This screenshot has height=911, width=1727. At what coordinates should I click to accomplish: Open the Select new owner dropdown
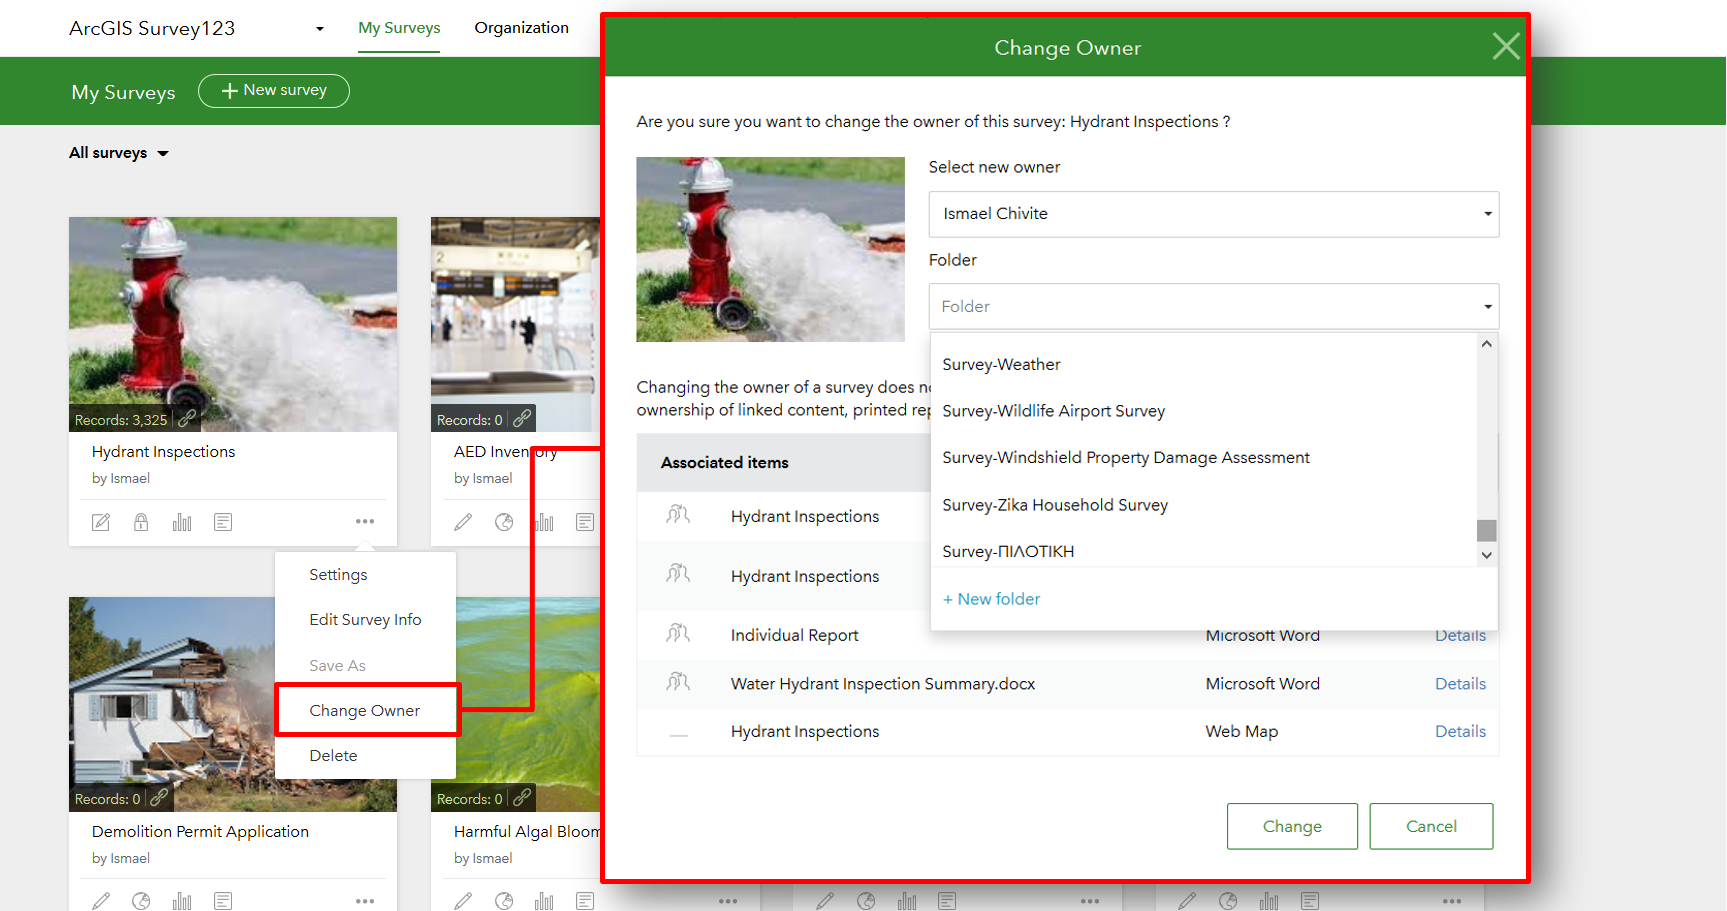point(1213,214)
